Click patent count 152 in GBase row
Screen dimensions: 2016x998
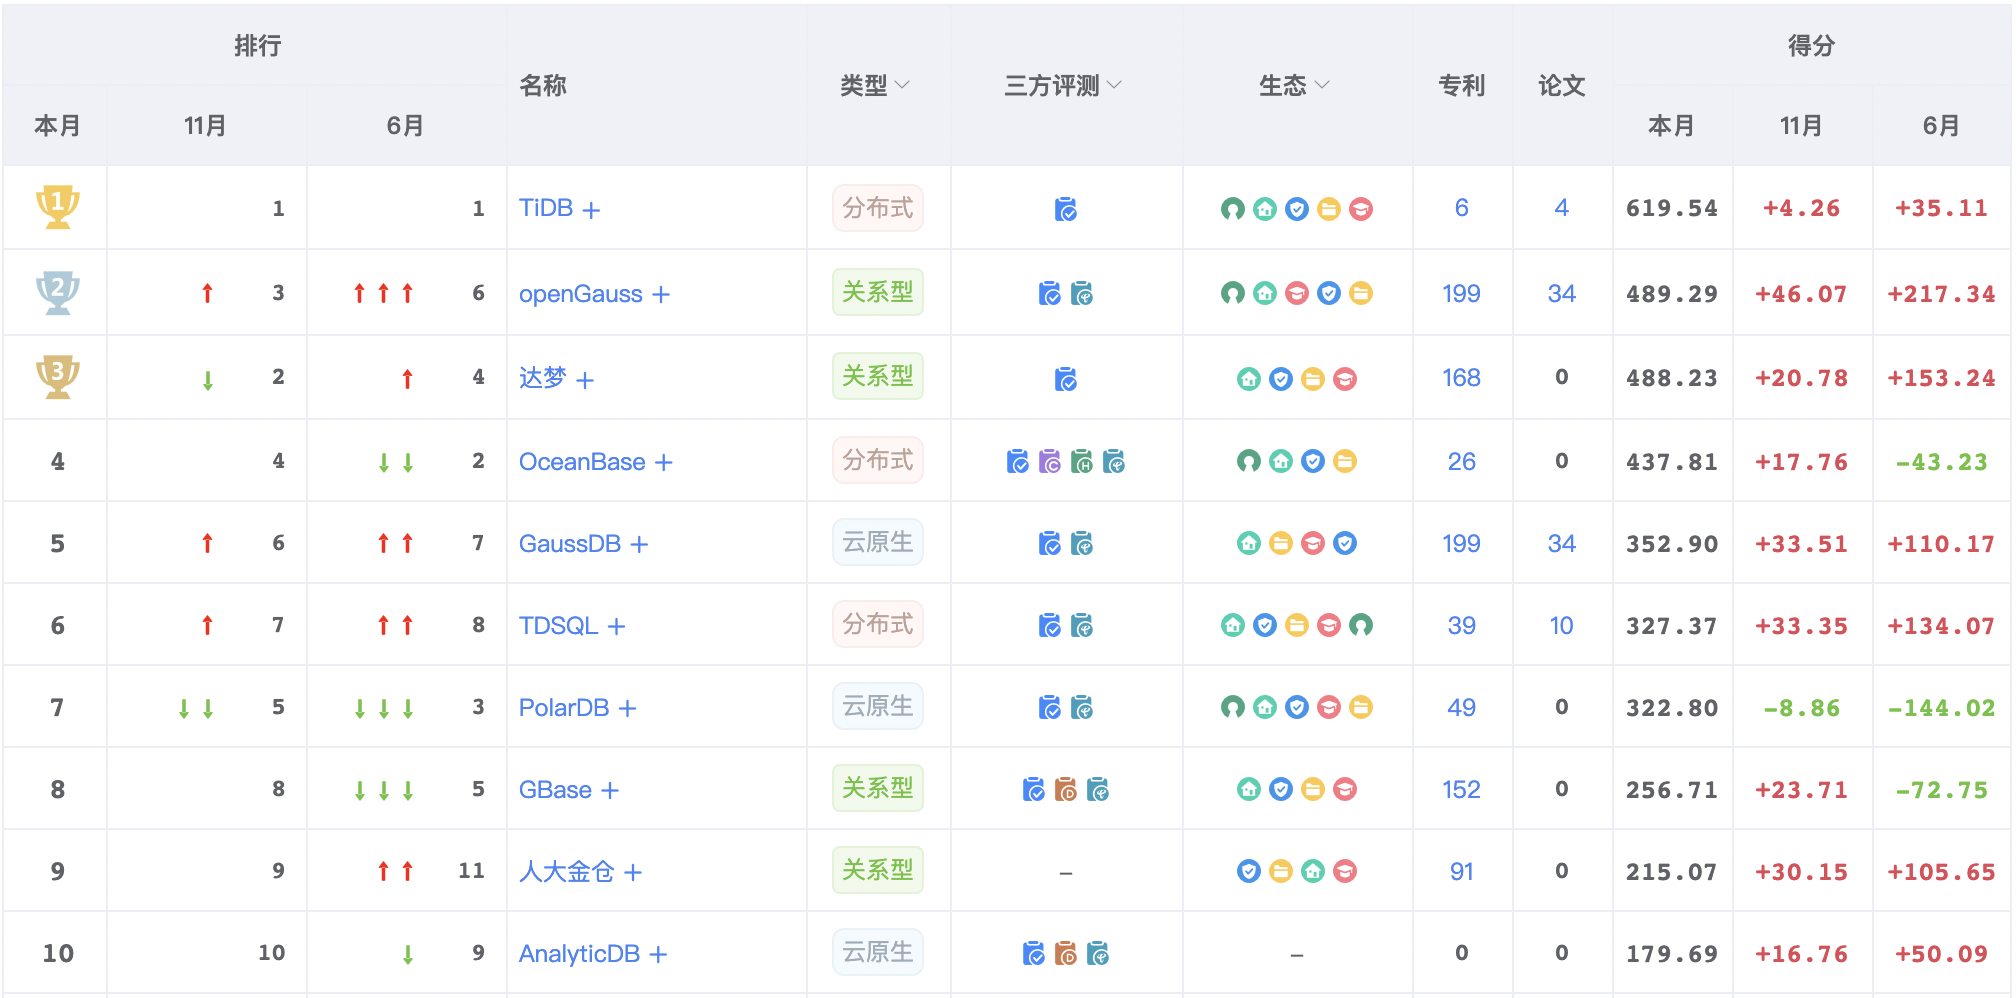(1461, 789)
